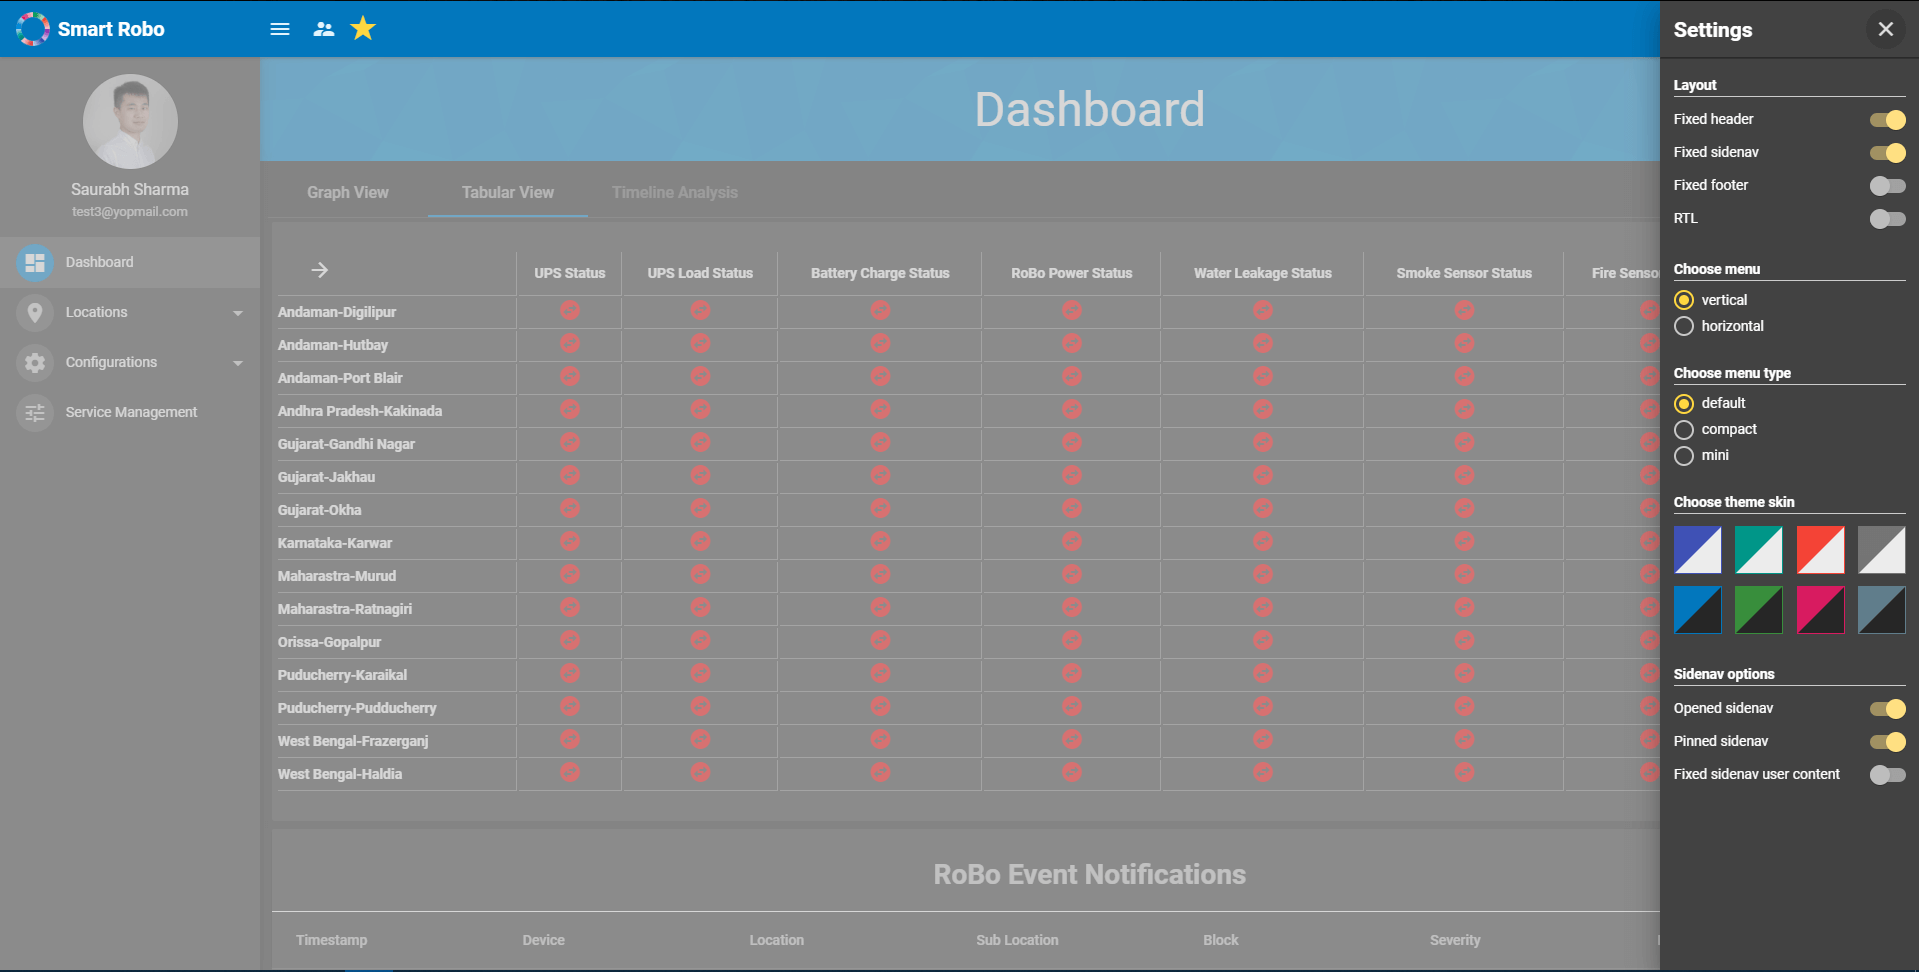
Task: Open the Timeline Analysis tab
Action: tap(674, 192)
